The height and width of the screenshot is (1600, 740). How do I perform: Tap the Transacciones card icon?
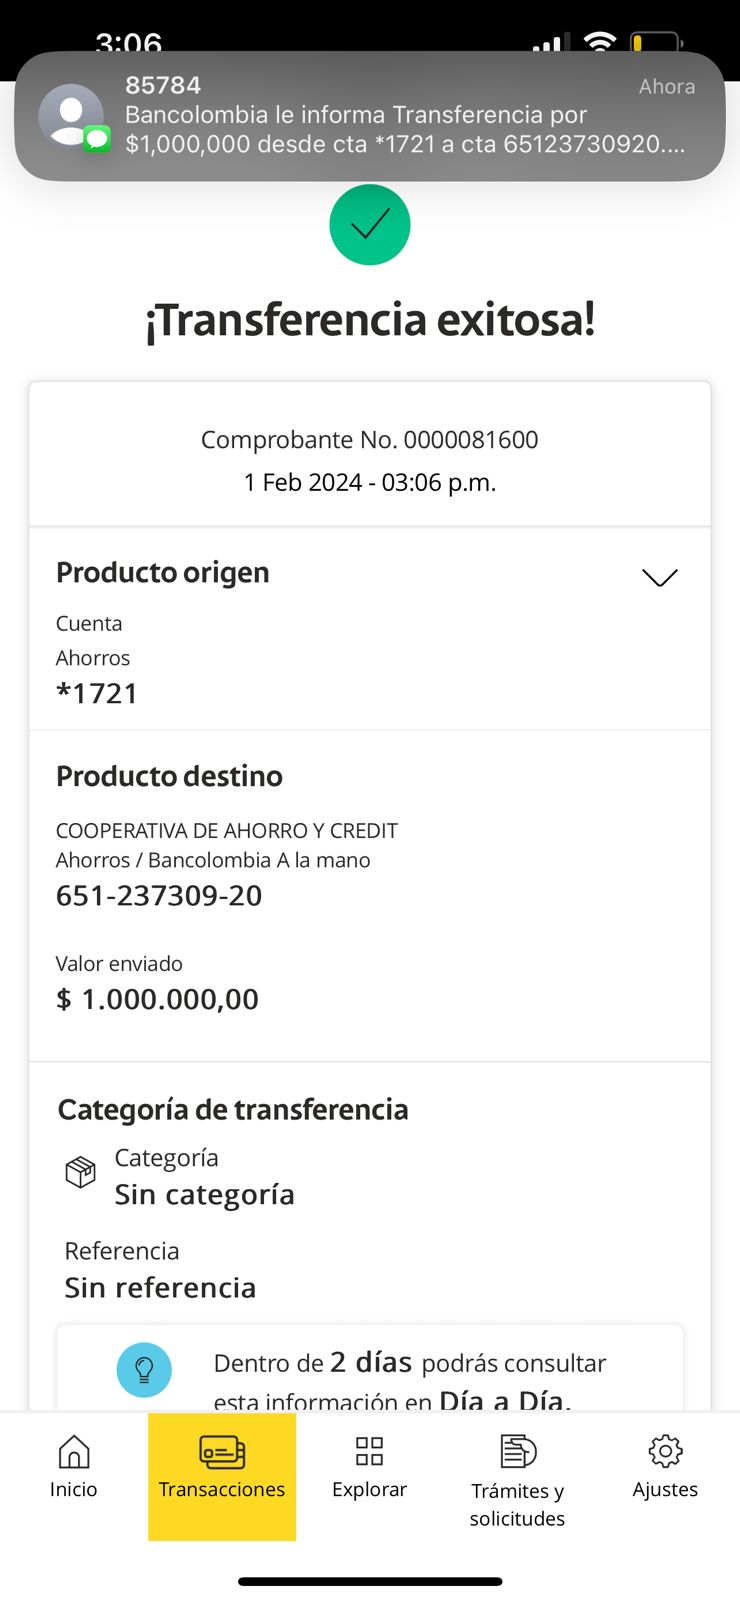222,1451
